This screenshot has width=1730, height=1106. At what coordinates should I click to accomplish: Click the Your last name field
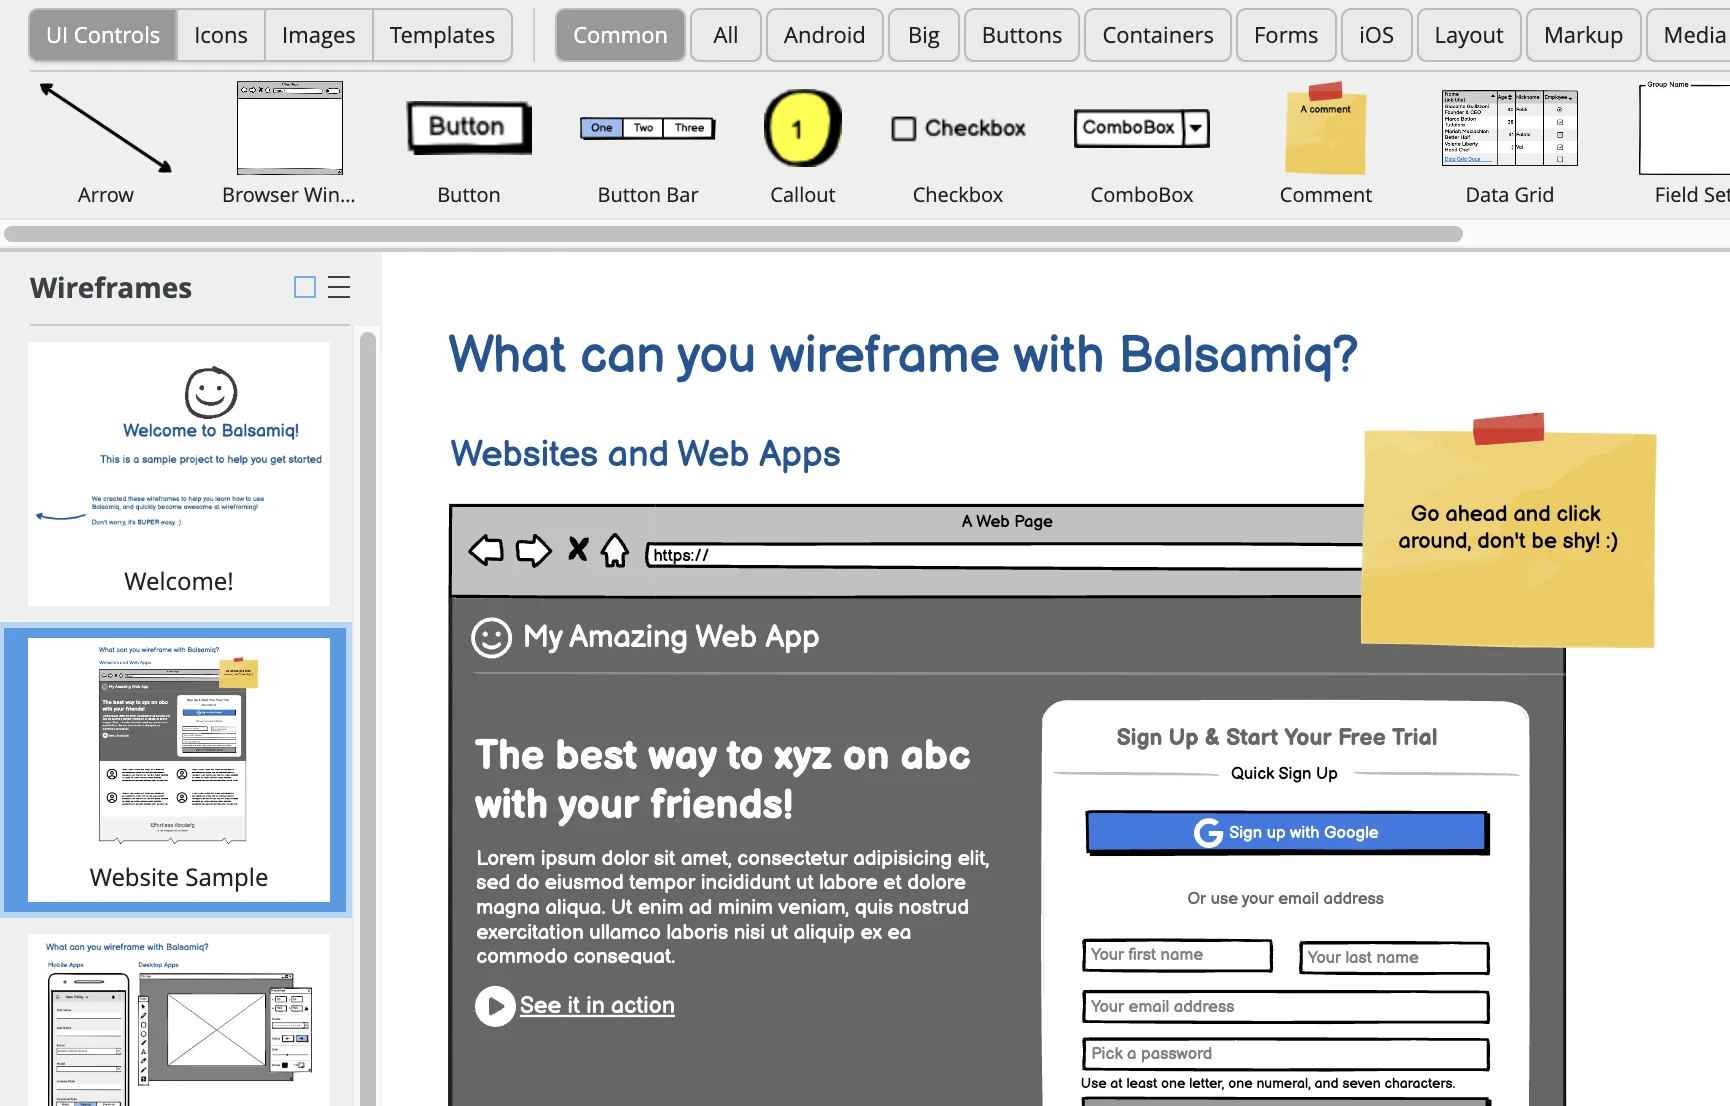coord(1394,957)
